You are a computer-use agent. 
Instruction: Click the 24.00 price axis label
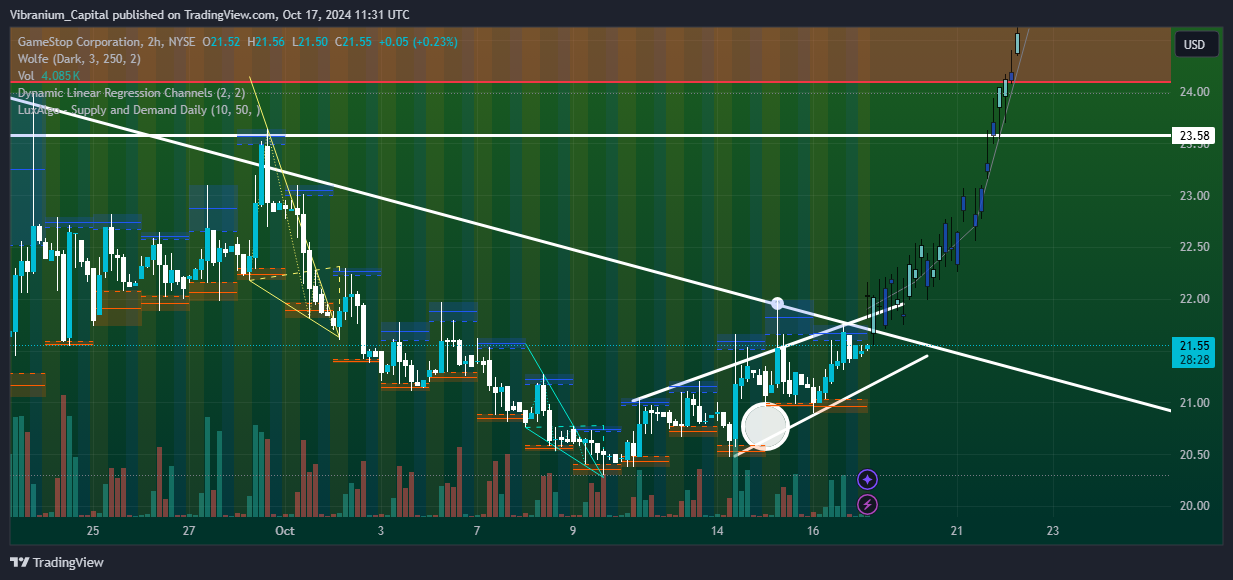(x=1195, y=92)
